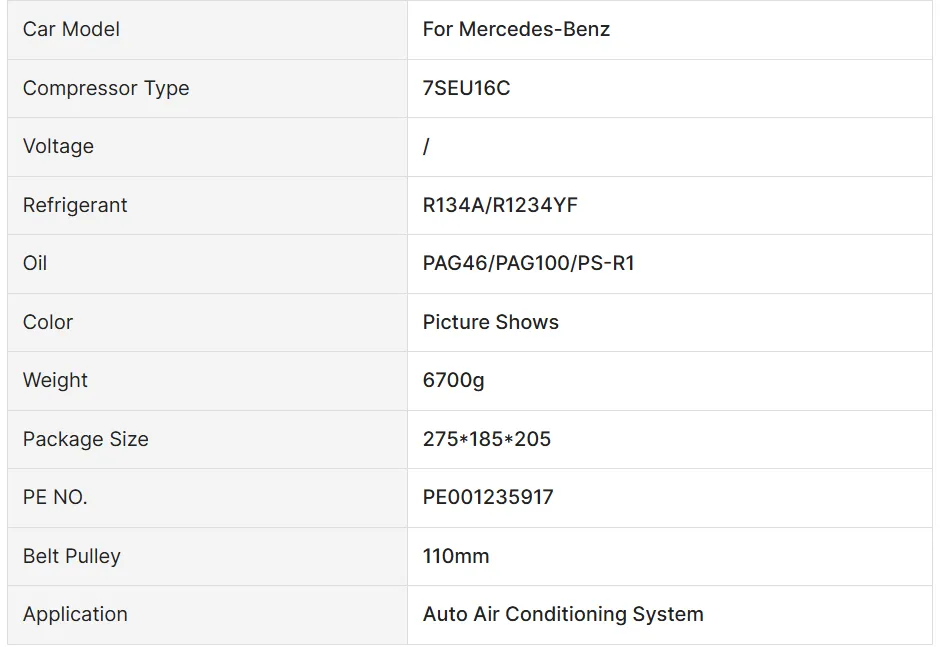Click the slash value beside Voltage
Image resolution: width=944 pixels, height=647 pixels.
coord(426,146)
